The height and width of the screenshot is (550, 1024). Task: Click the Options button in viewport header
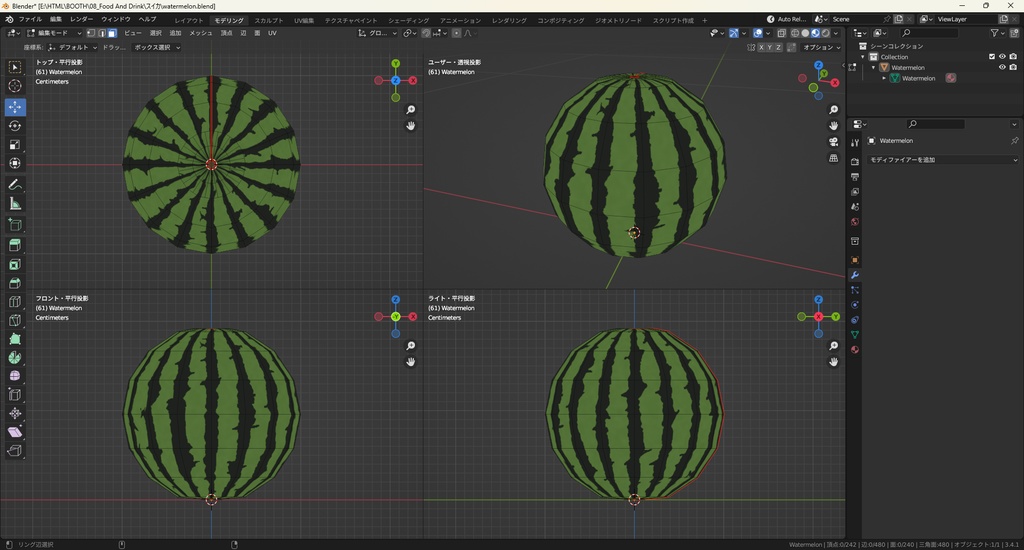(x=820, y=47)
